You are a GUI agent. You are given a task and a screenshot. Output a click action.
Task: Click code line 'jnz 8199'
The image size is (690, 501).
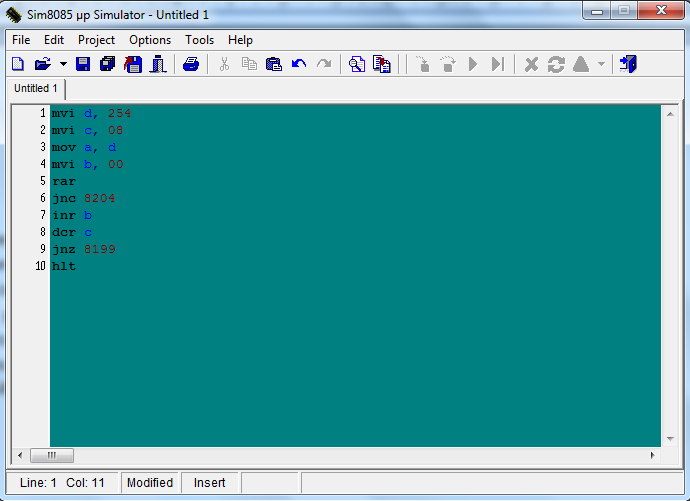coord(84,249)
